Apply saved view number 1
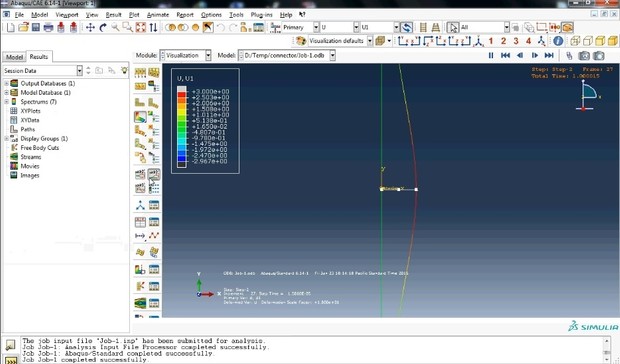The image size is (620, 364). [491, 41]
